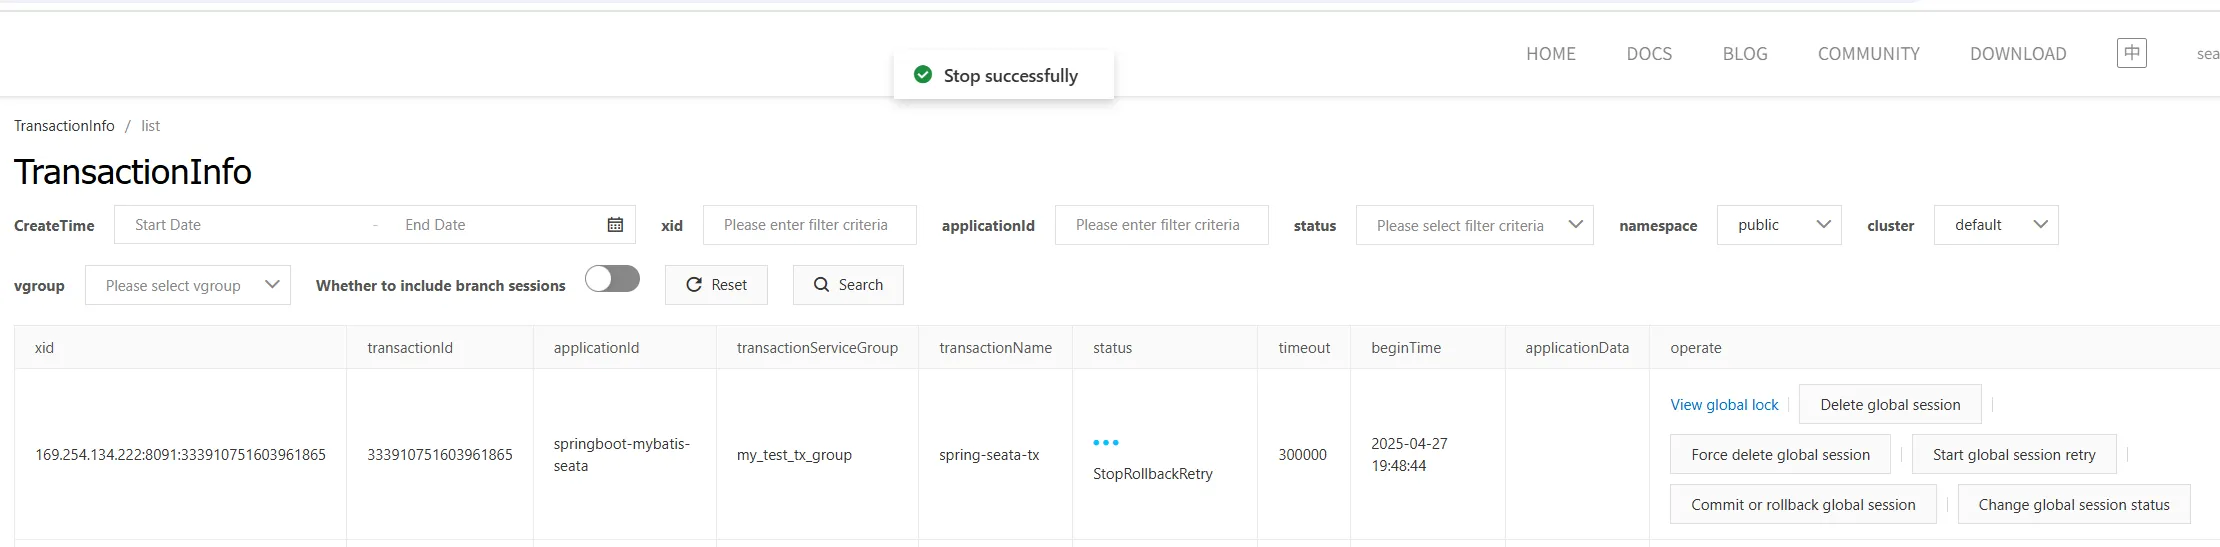
Task: Open the DOCS navigation item
Action: click(1649, 54)
